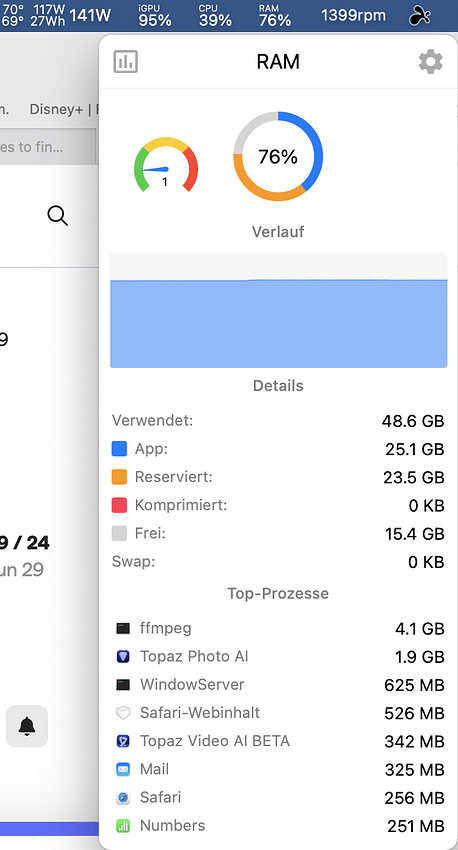Click the magnifying glass search icon
The height and width of the screenshot is (850, 458).
pyautogui.click(x=57, y=216)
